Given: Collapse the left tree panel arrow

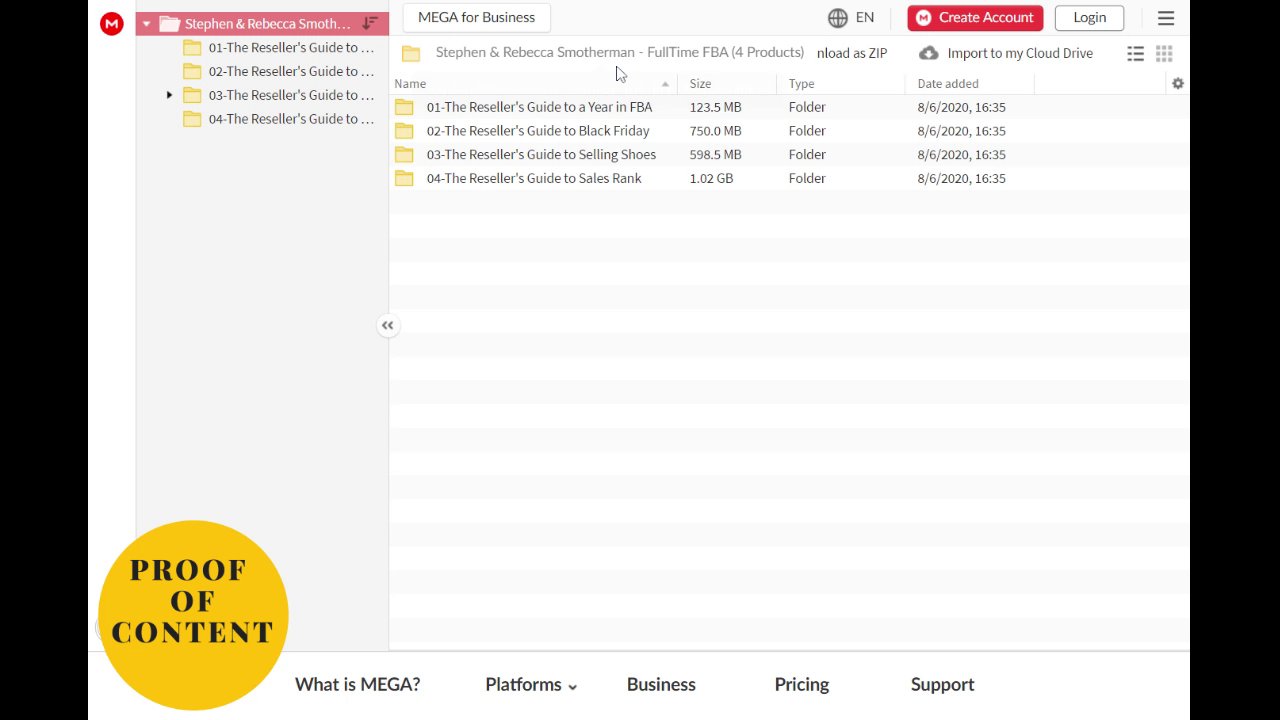Looking at the screenshot, I should pyautogui.click(x=388, y=325).
